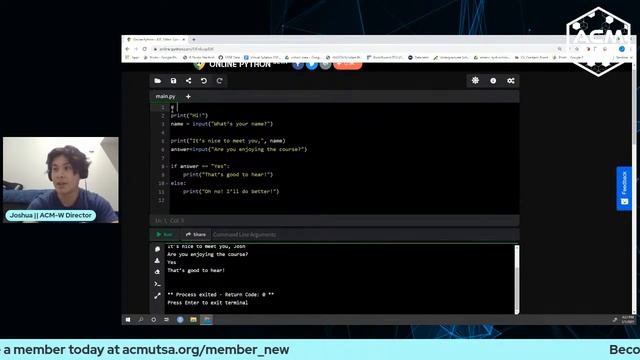640x360 pixels.
Task: Click terminal text 'Are you enjoying the course?'
Action: (x=207, y=254)
